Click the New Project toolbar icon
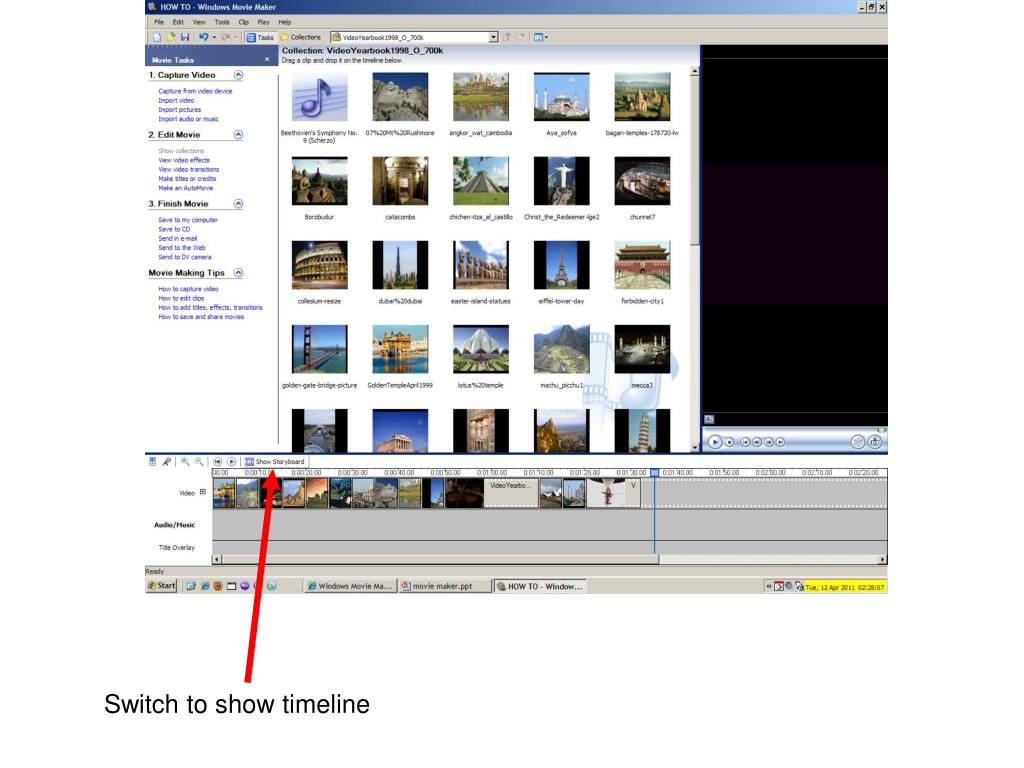 point(157,37)
